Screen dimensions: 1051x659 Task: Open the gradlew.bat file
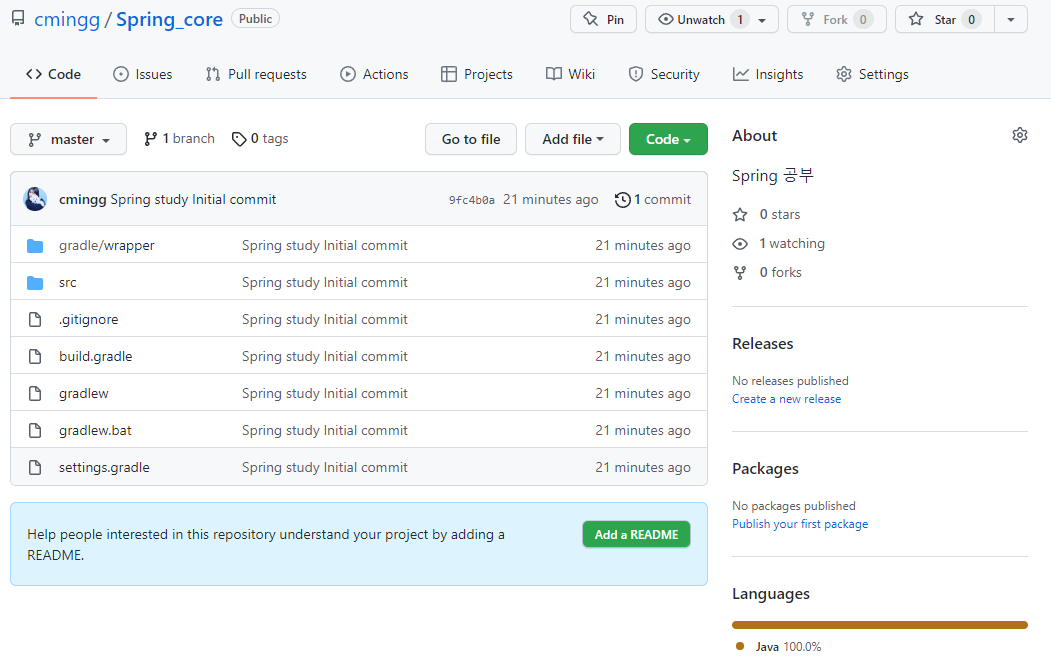coord(95,430)
